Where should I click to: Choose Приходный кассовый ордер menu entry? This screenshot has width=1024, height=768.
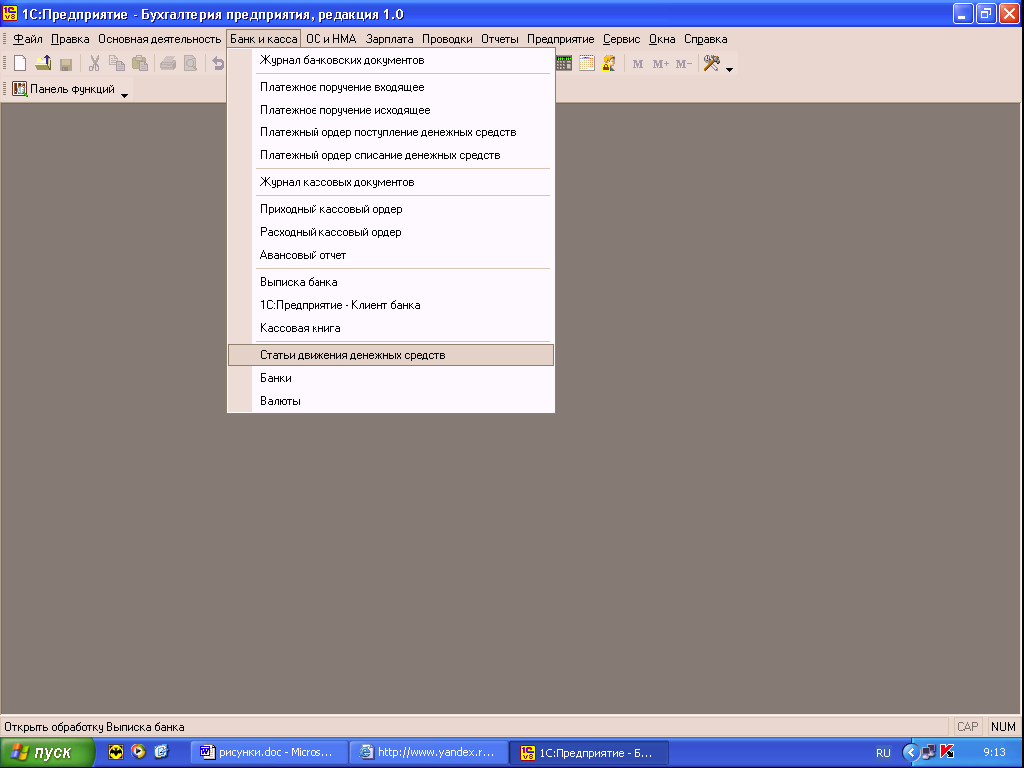click(x=331, y=209)
